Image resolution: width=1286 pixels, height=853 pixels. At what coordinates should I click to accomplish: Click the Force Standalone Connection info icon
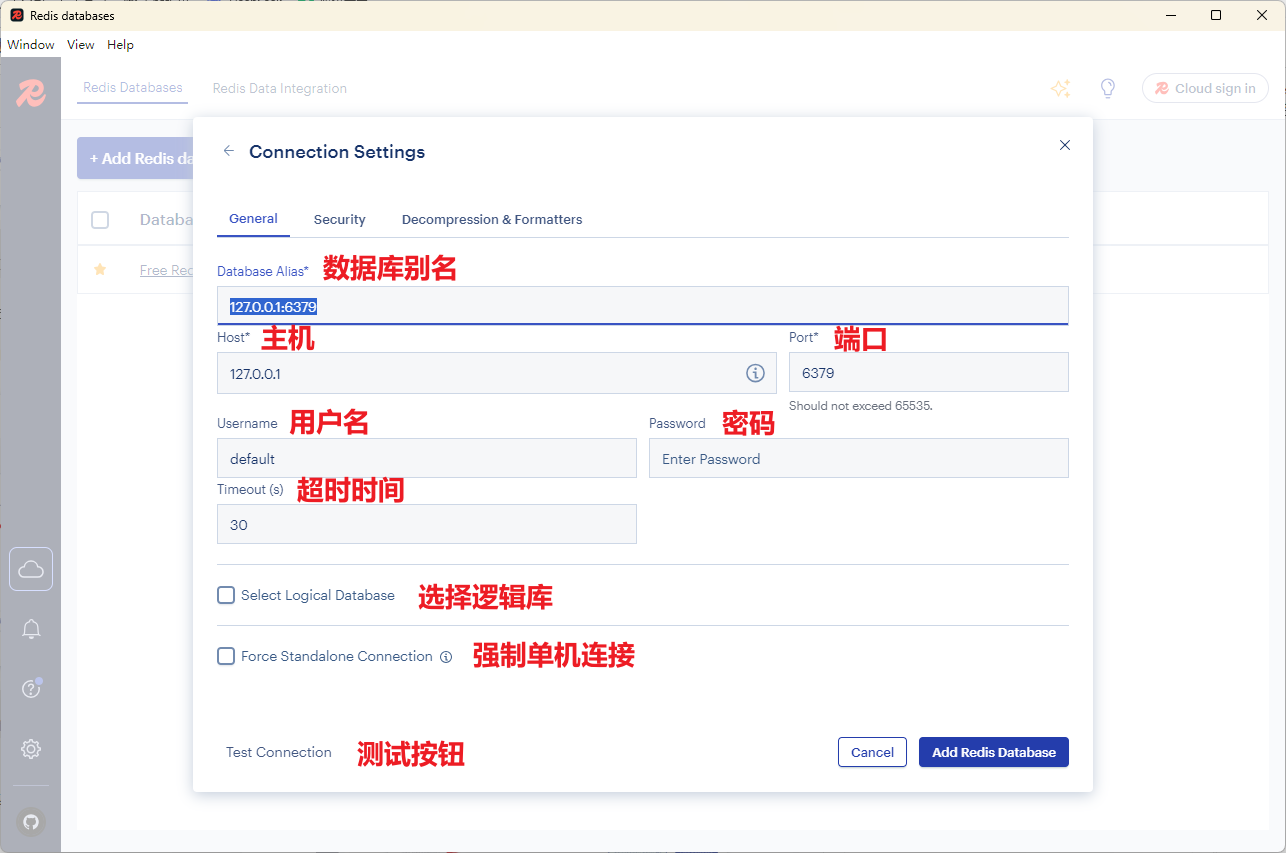click(x=446, y=657)
